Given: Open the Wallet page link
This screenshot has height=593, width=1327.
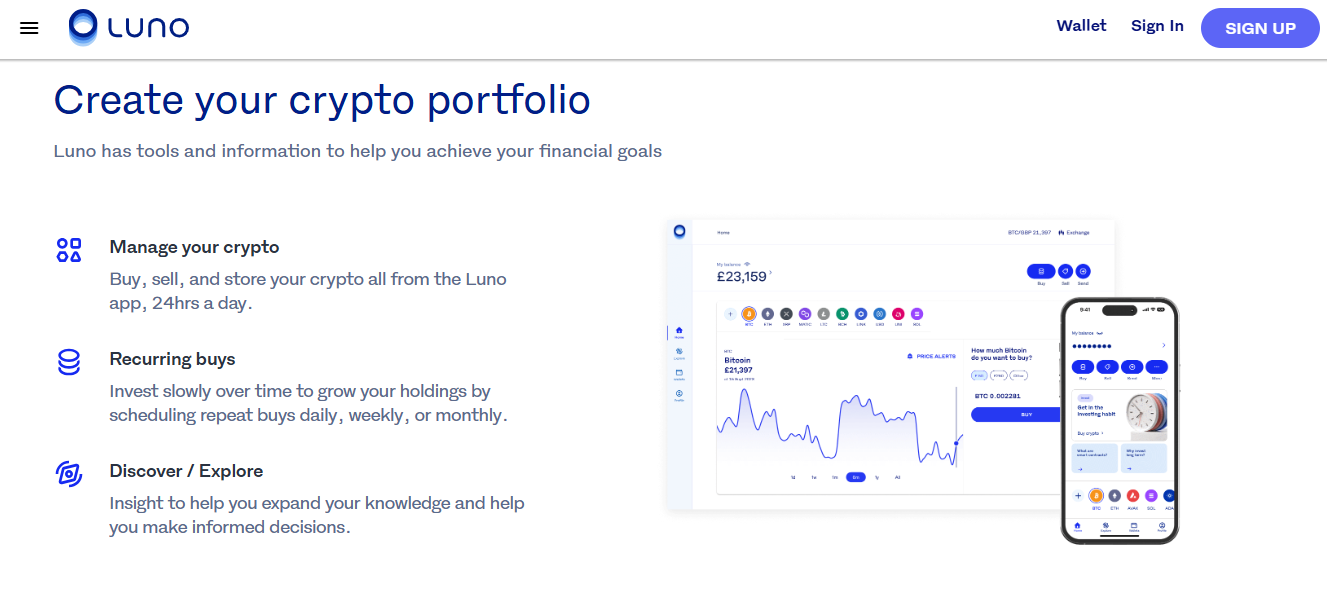Looking at the screenshot, I should pyautogui.click(x=1081, y=26).
